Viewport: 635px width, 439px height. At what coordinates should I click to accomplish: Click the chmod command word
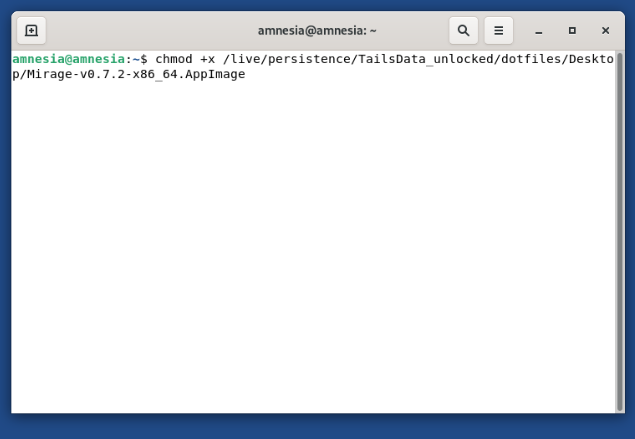[x=174, y=59]
